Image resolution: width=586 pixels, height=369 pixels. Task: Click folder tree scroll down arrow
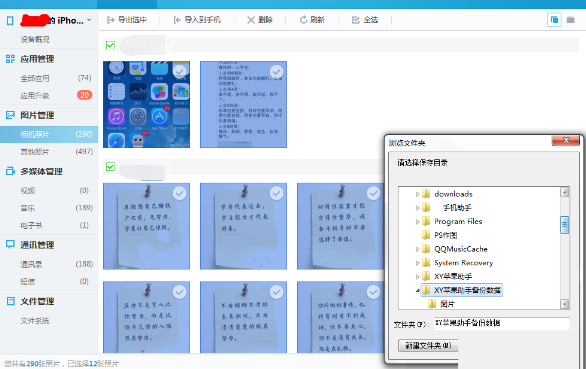point(565,304)
